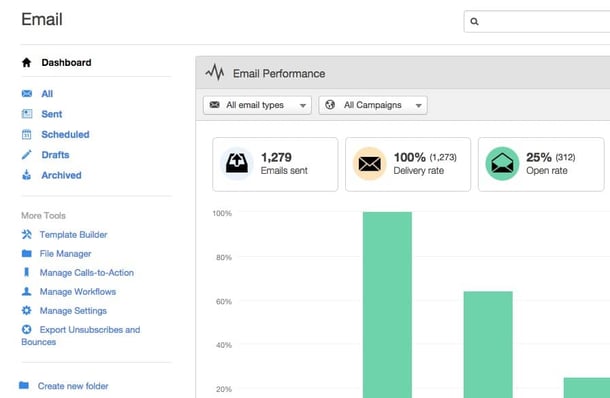Open the Manage Workflows link

(78, 292)
